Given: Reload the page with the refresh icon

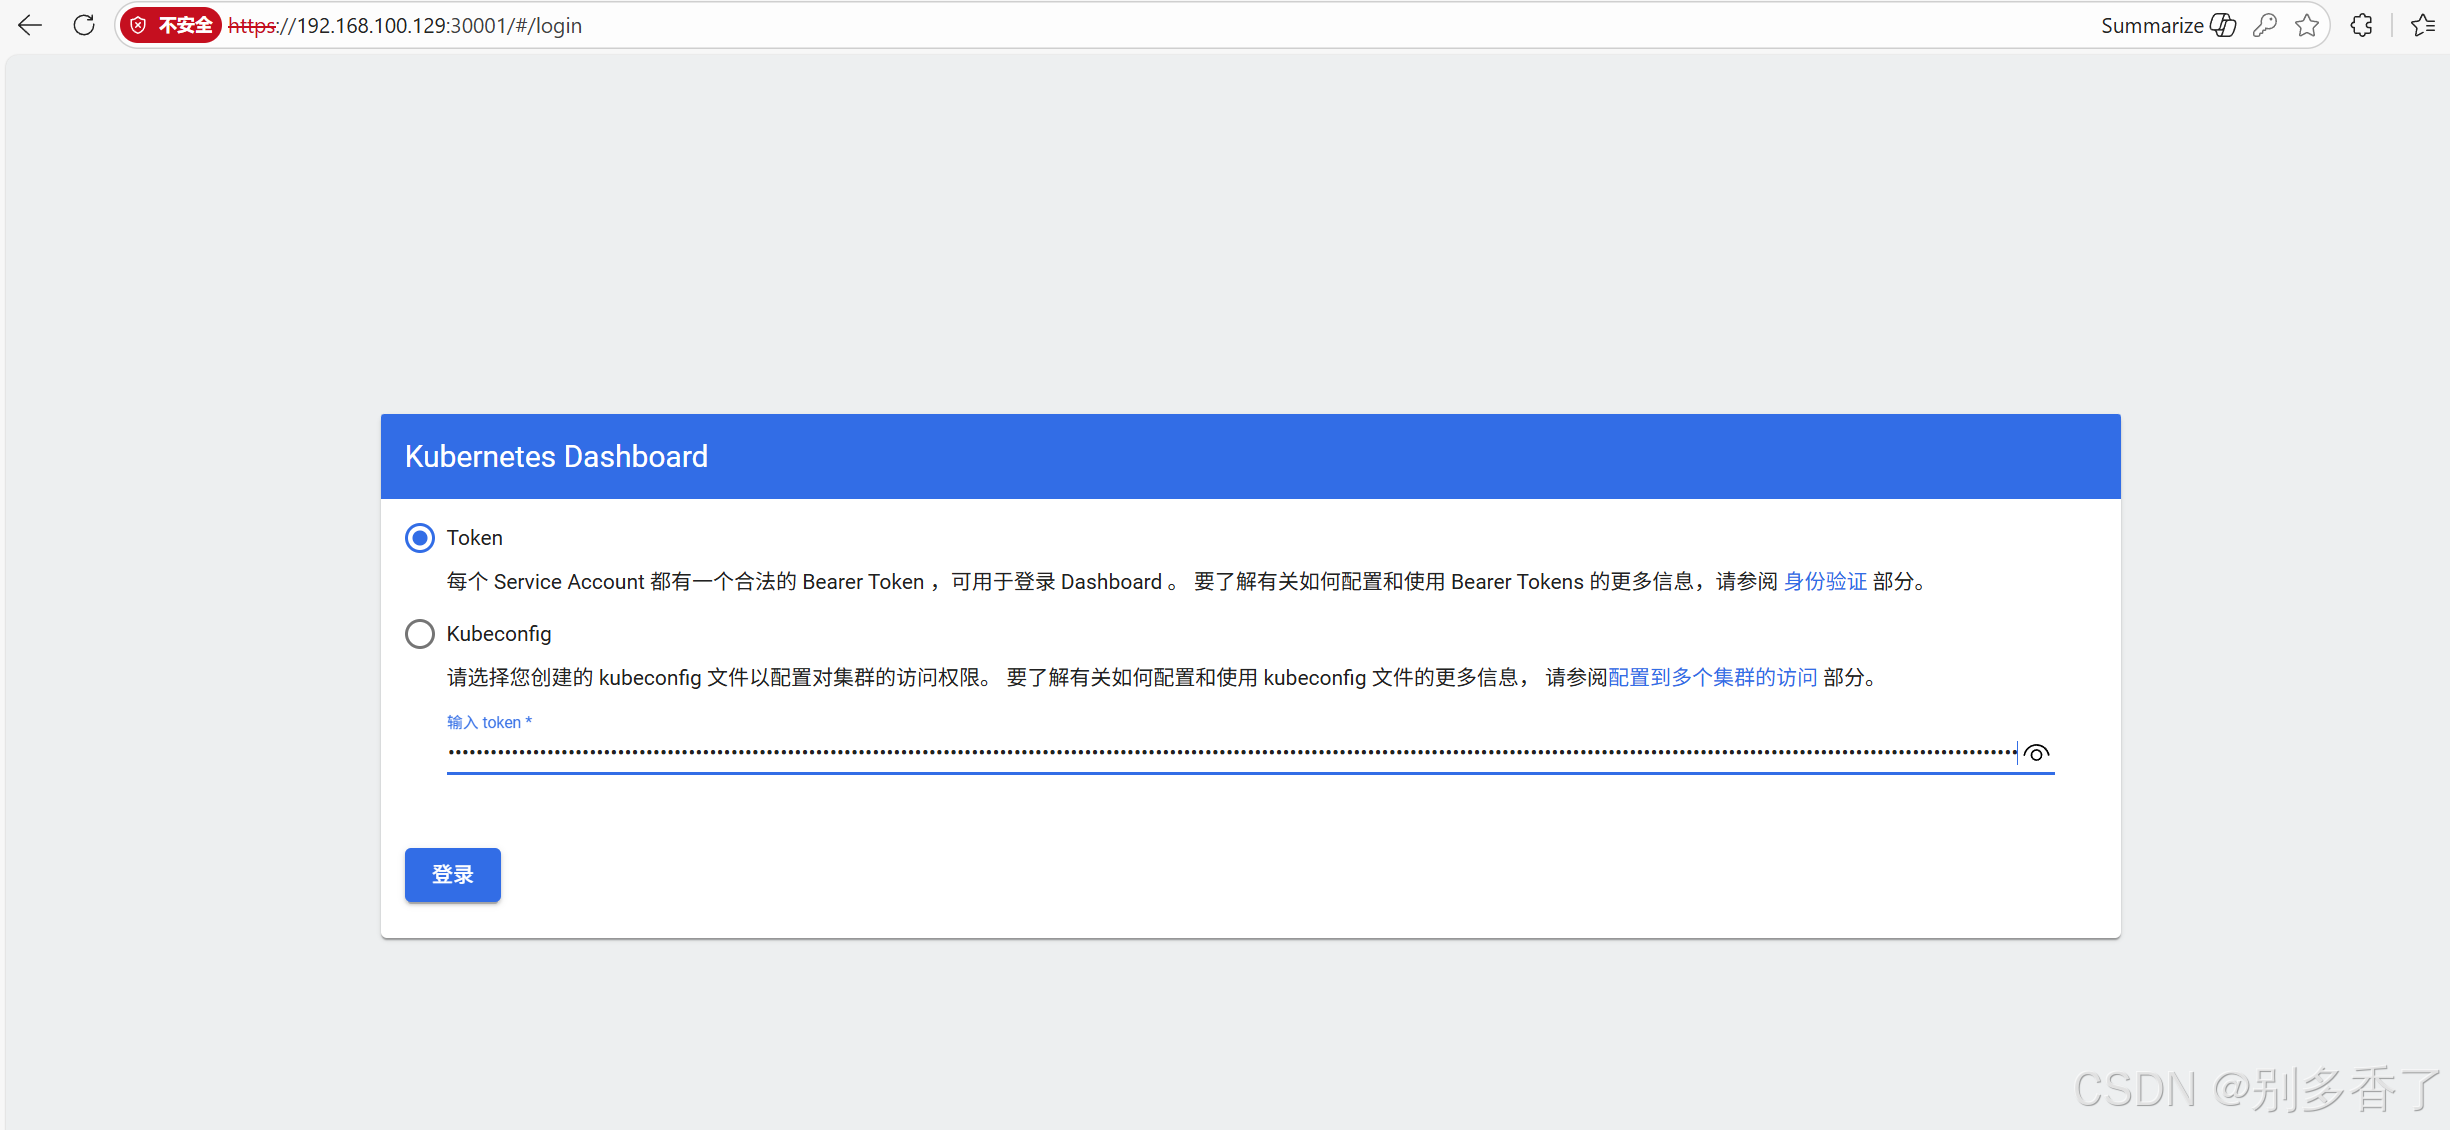Looking at the screenshot, I should [84, 25].
